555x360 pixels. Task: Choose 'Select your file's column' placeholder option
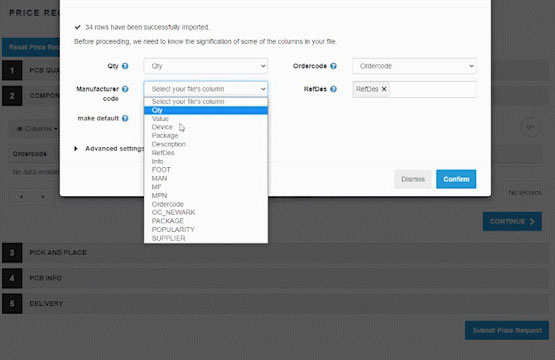click(x=206, y=102)
